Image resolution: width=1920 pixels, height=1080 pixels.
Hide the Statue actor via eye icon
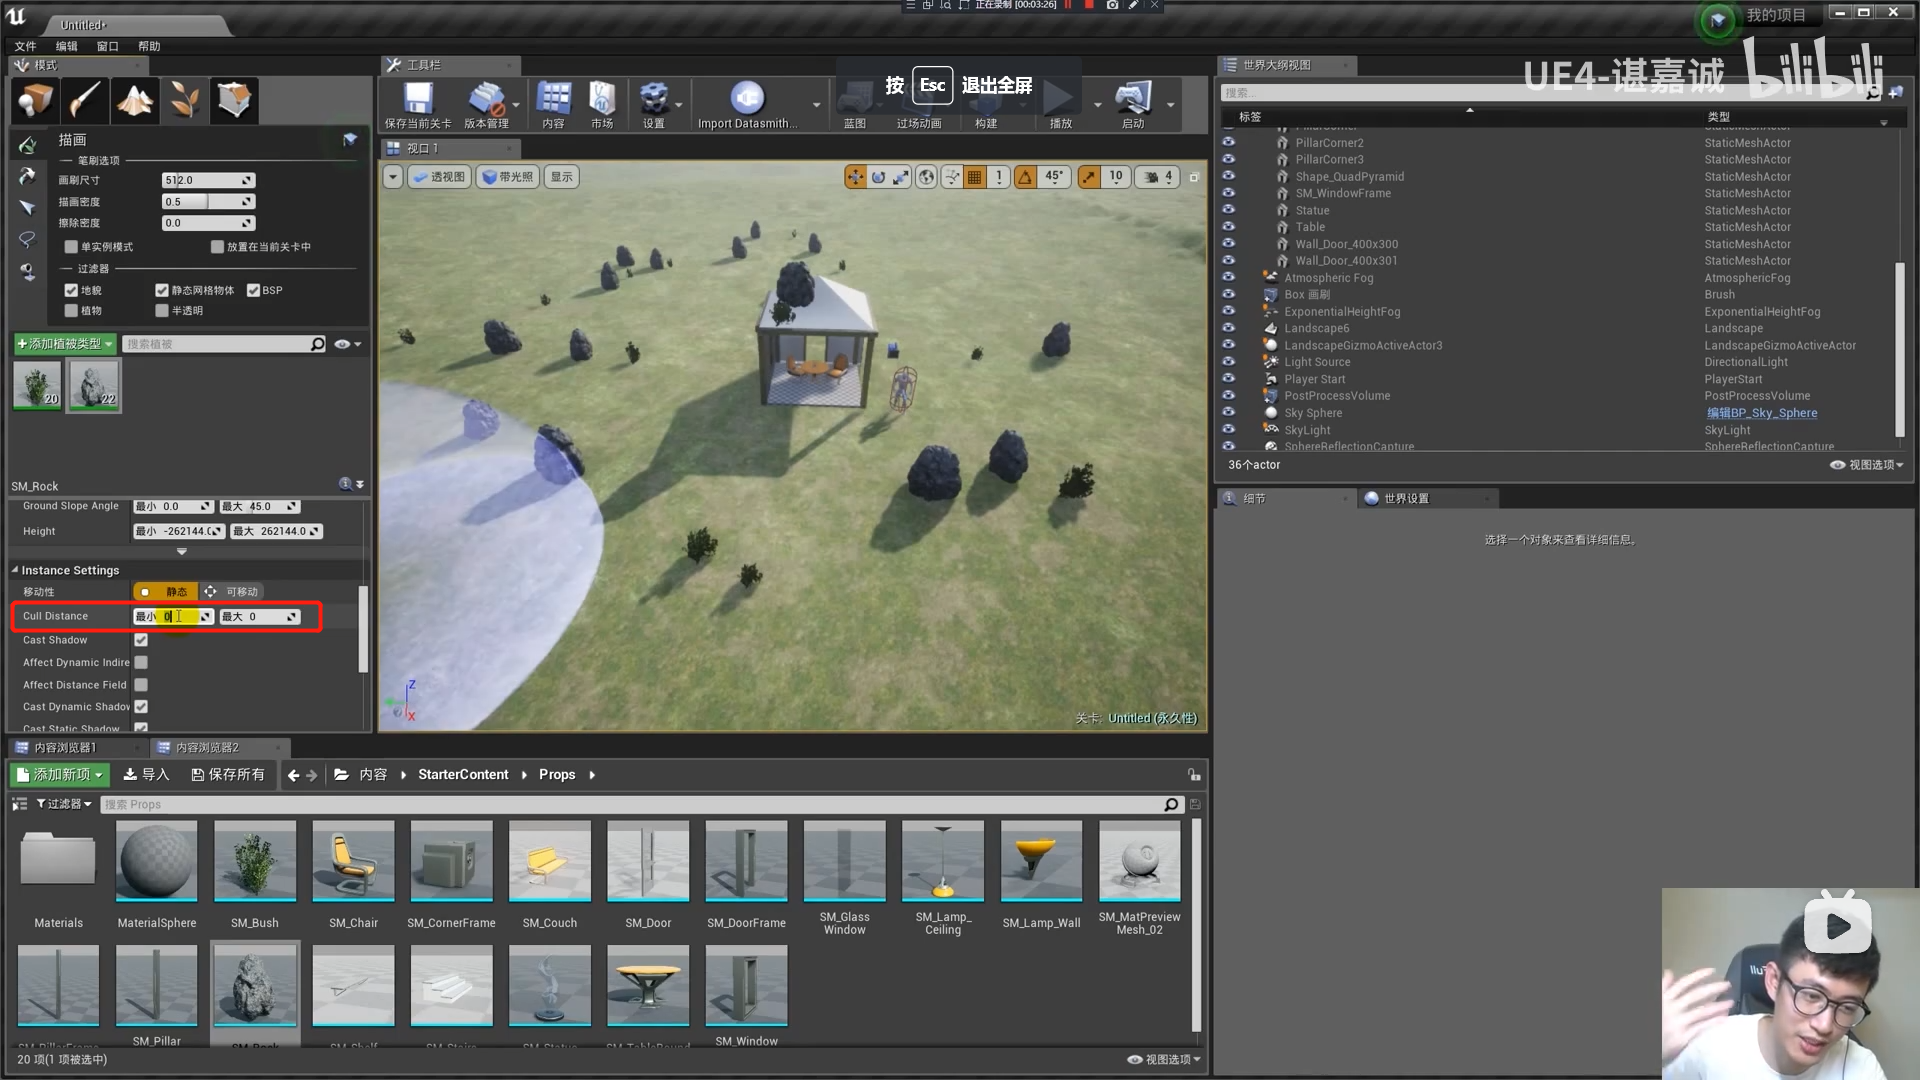point(1229,210)
